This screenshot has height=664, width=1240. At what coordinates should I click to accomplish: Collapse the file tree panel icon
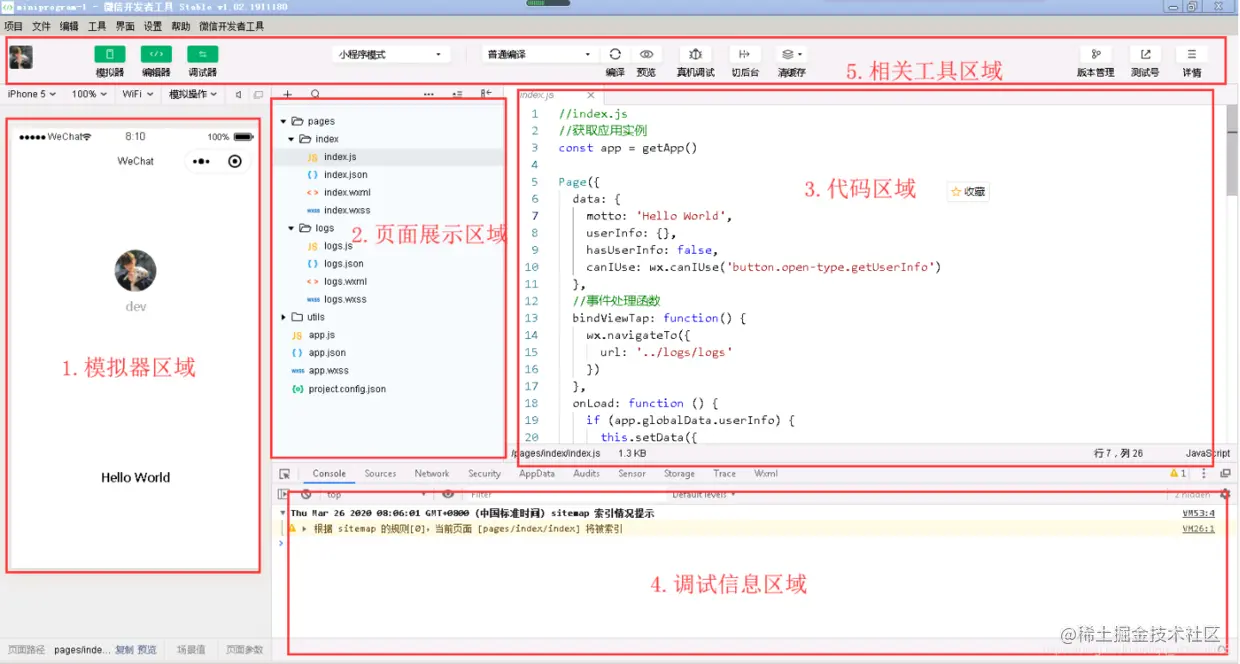(486, 94)
